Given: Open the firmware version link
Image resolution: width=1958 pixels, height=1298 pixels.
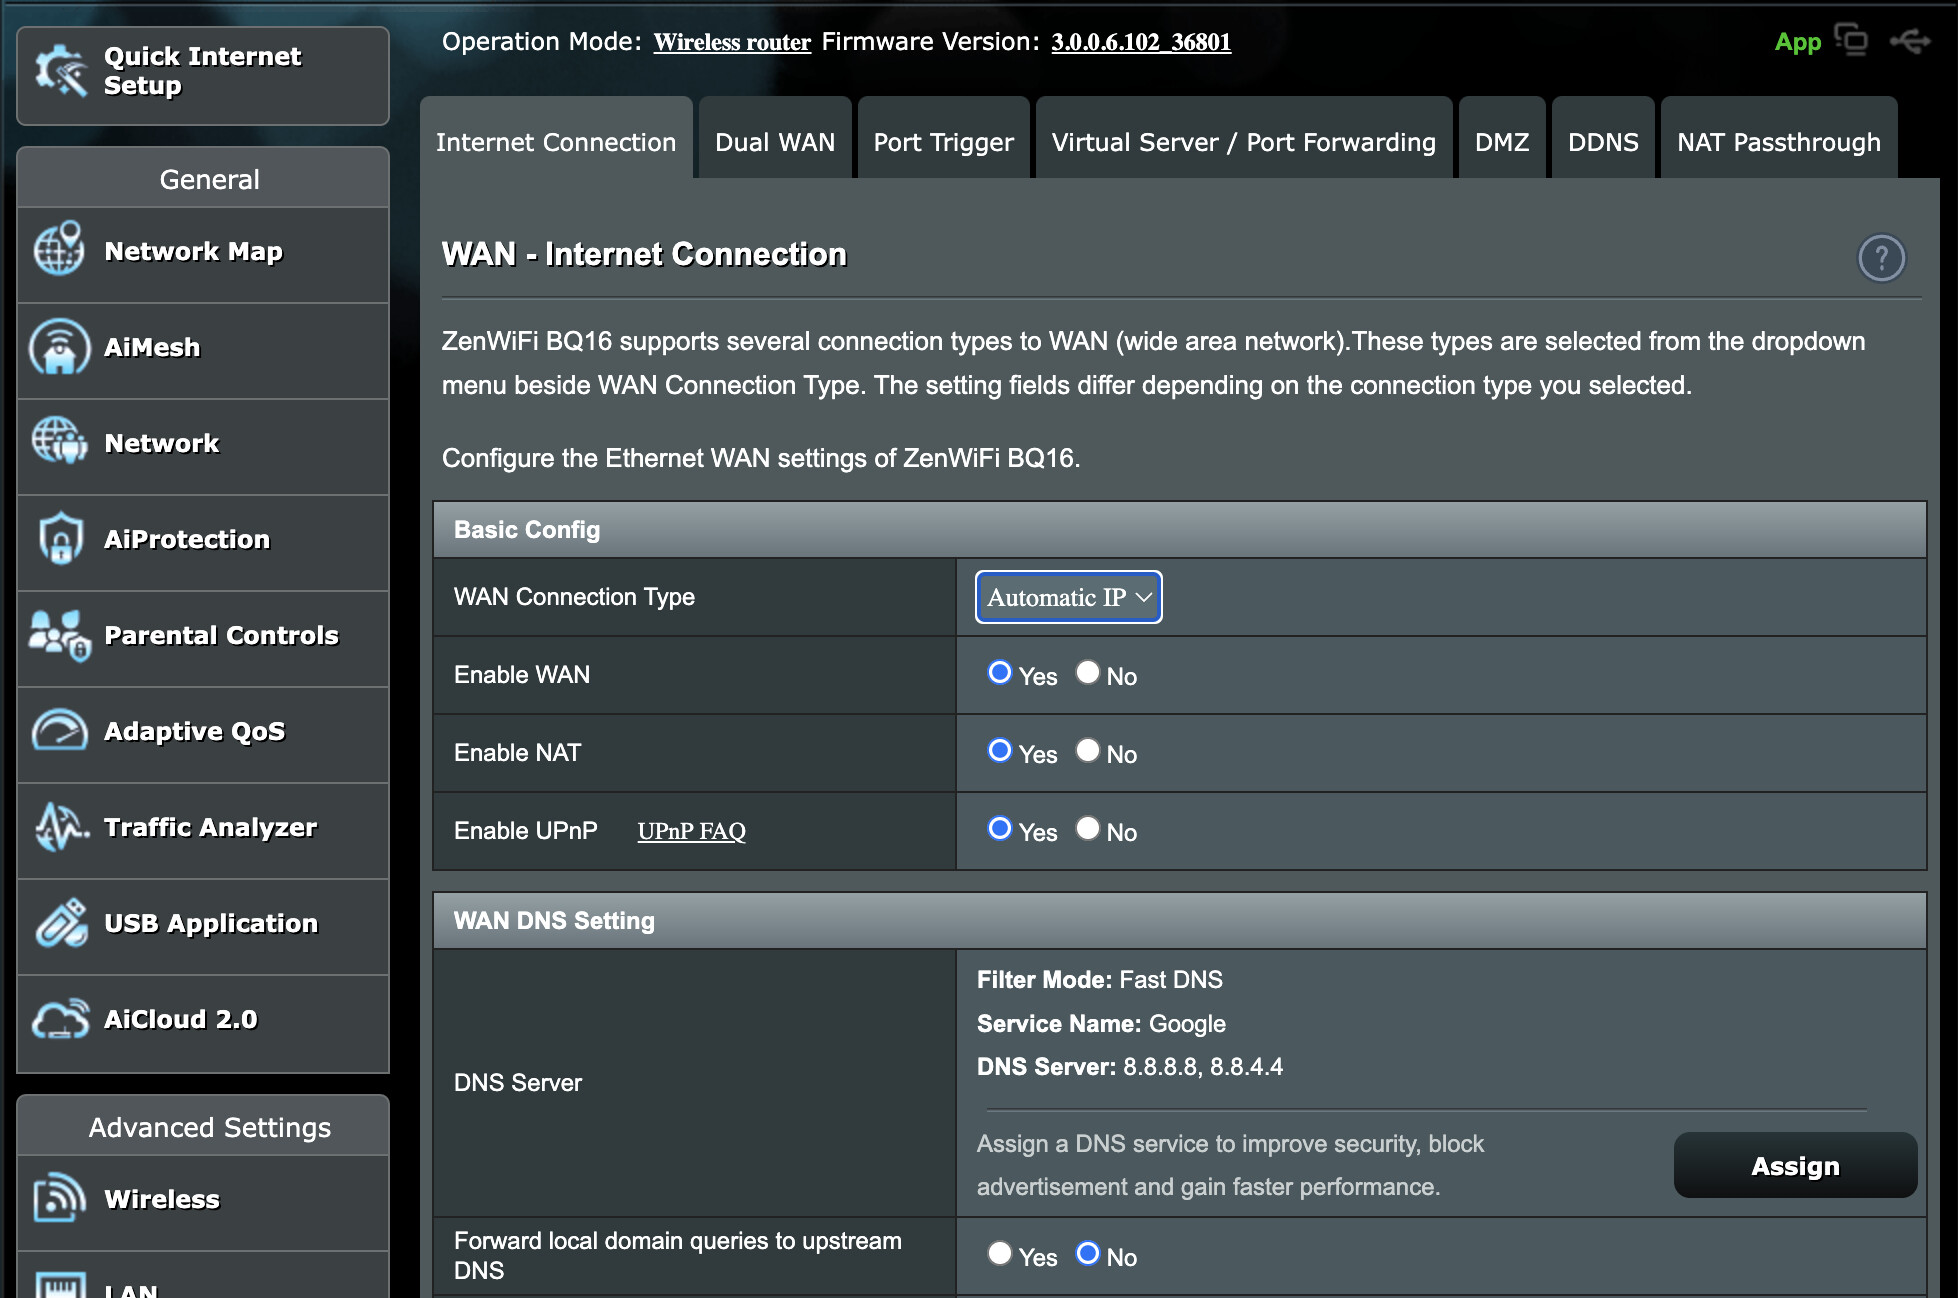Looking at the screenshot, I should pos(1141,42).
